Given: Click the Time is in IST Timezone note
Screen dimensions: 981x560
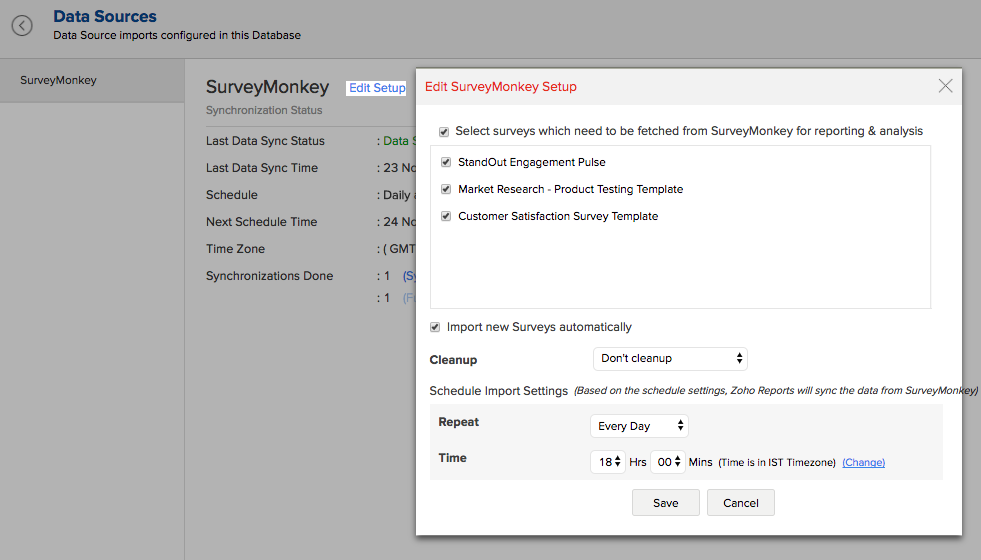Looking at the screenshot, I should coord(776,462).
